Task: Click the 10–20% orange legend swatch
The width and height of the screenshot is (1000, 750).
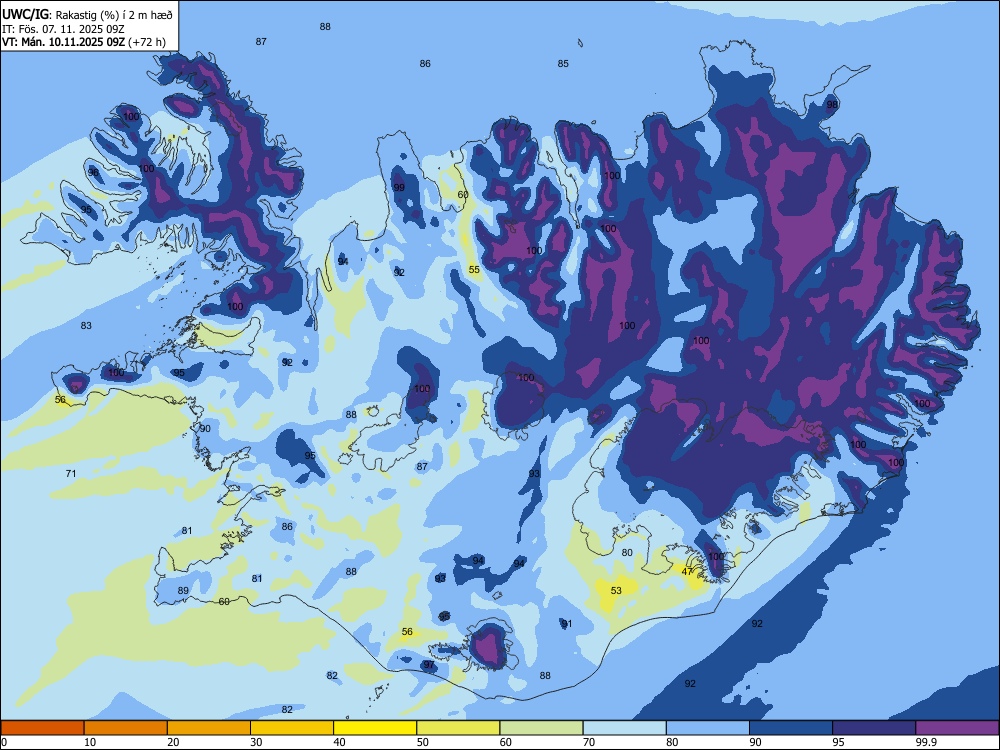Action: (x=126, y=728)
